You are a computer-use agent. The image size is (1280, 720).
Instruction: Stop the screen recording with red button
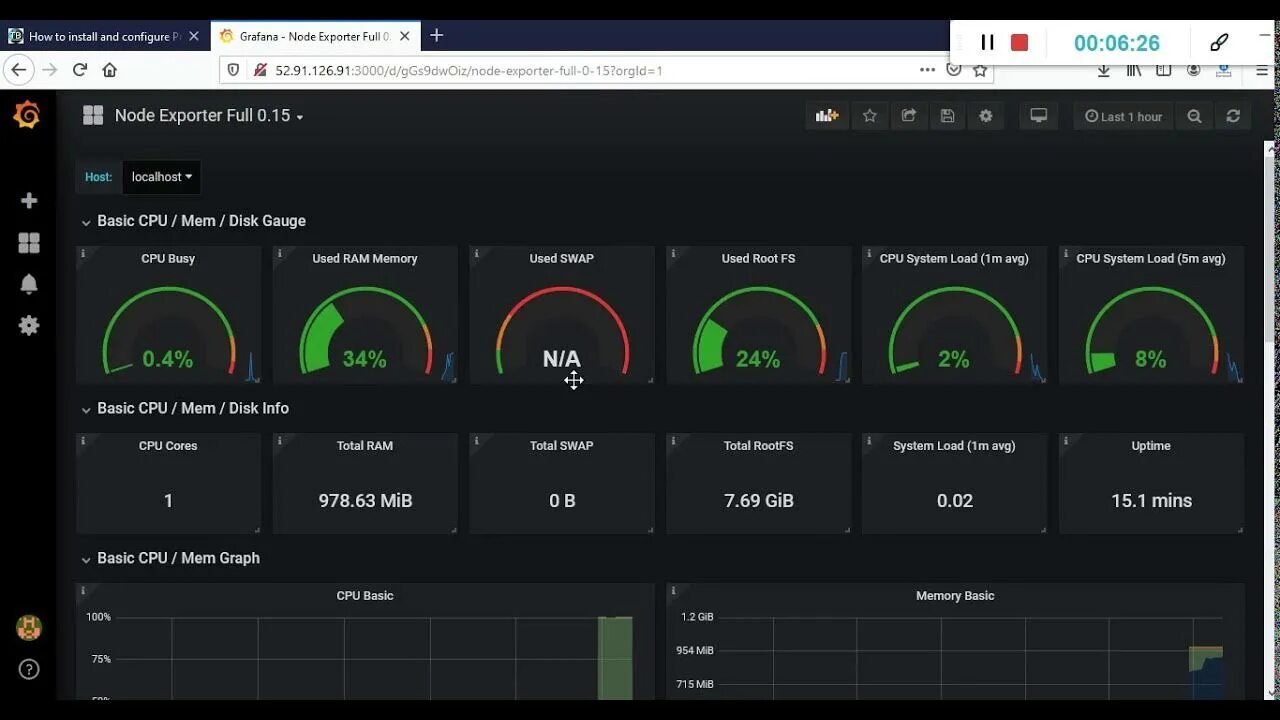(x=1019, y=42)
